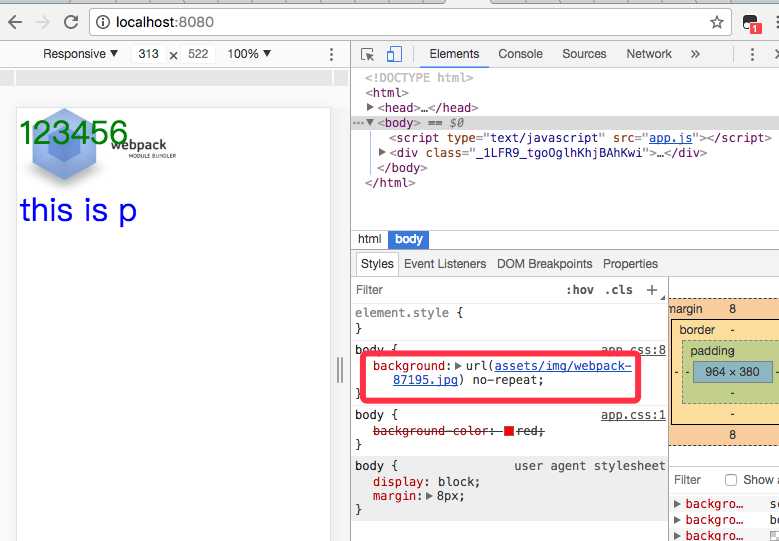Click the red color swatch
Screen dimensions: 779x541
pos(508,431)
